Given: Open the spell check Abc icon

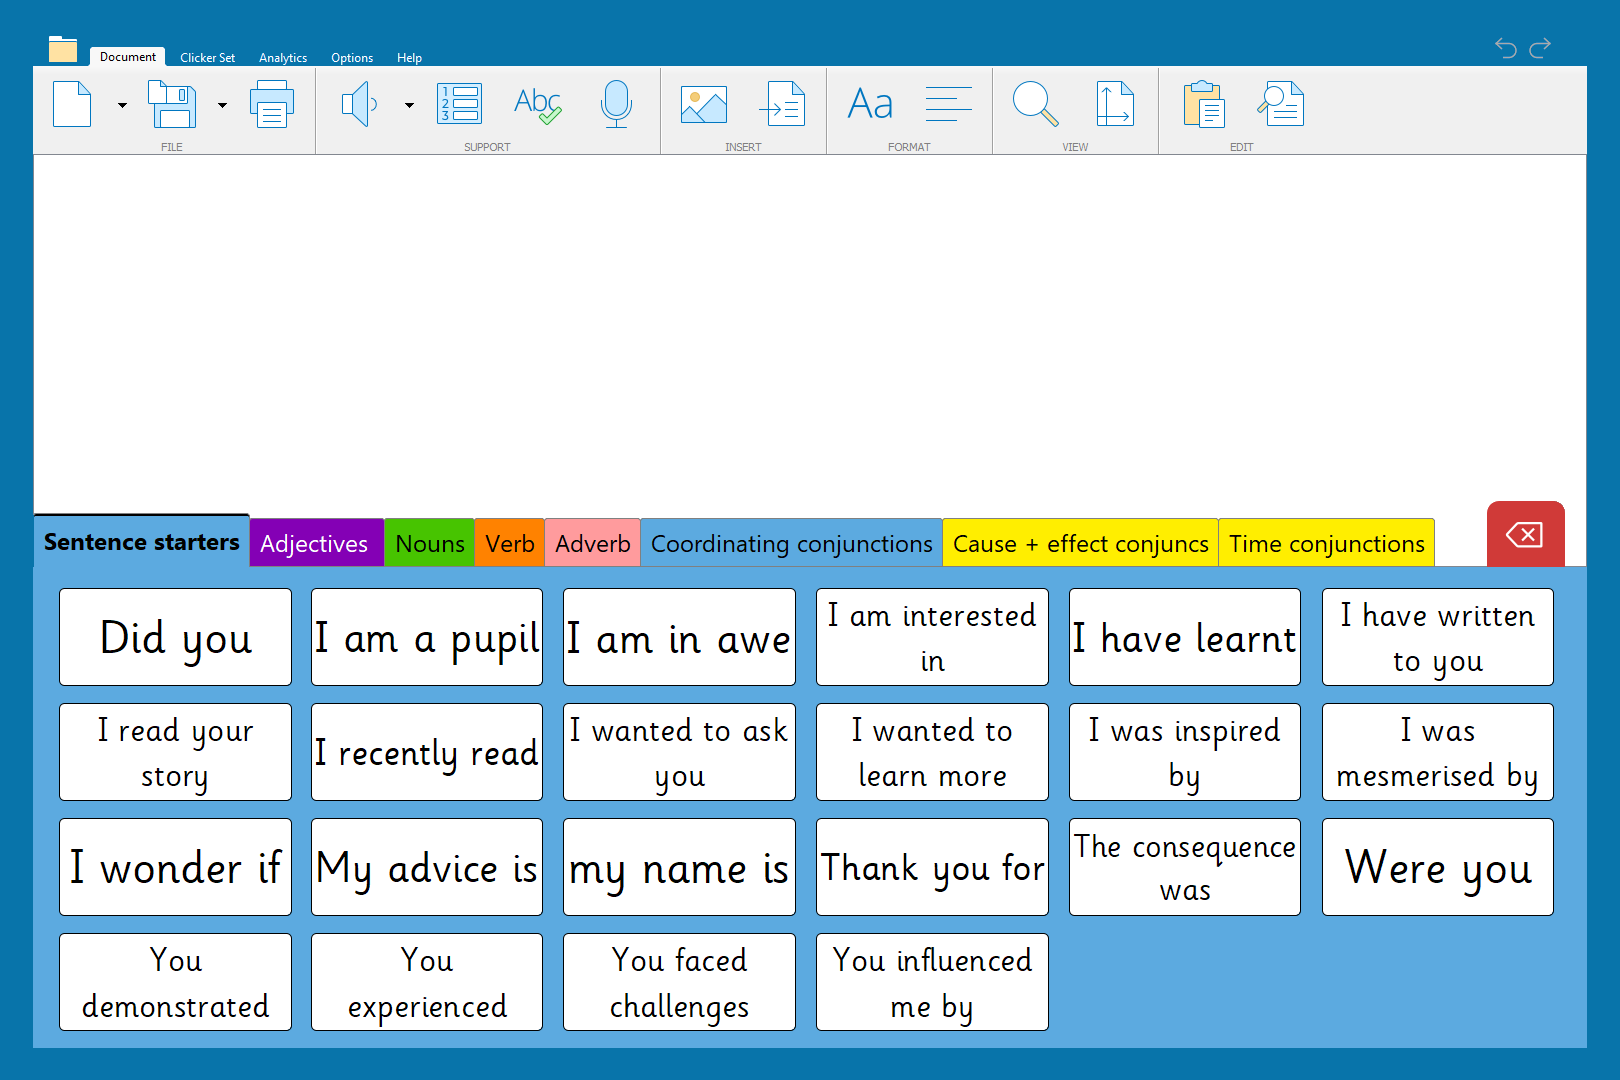Looking at the screenshot, I should coord(537,104).
